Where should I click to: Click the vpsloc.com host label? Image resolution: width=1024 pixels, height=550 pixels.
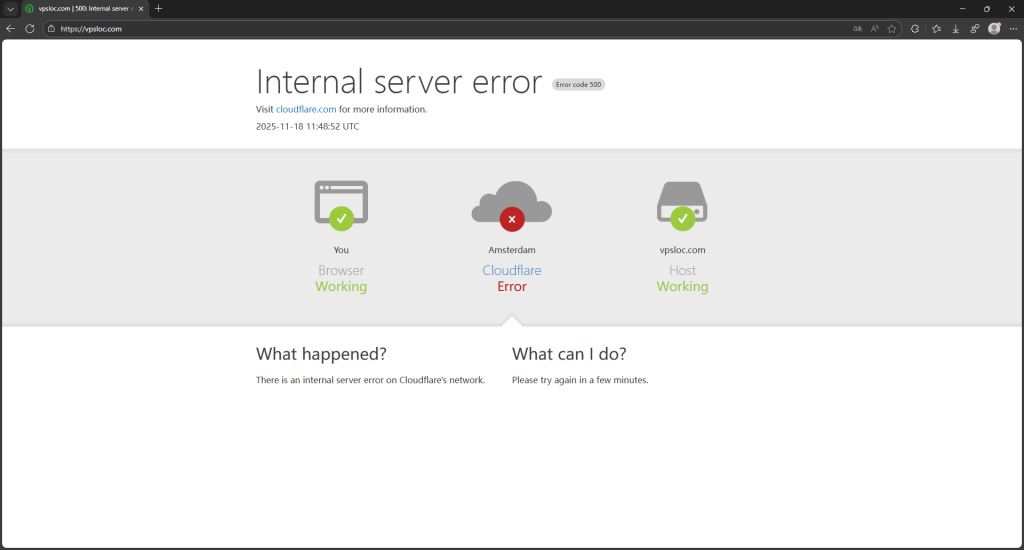pyautogui.click(x=682, y=250)
